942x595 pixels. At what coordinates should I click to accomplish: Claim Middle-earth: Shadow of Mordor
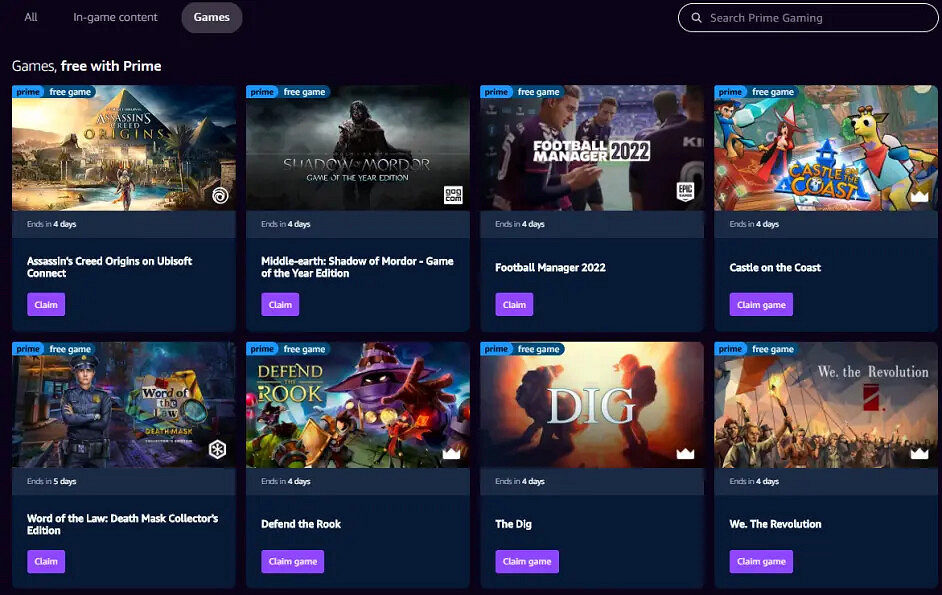(x=280, y=305)
